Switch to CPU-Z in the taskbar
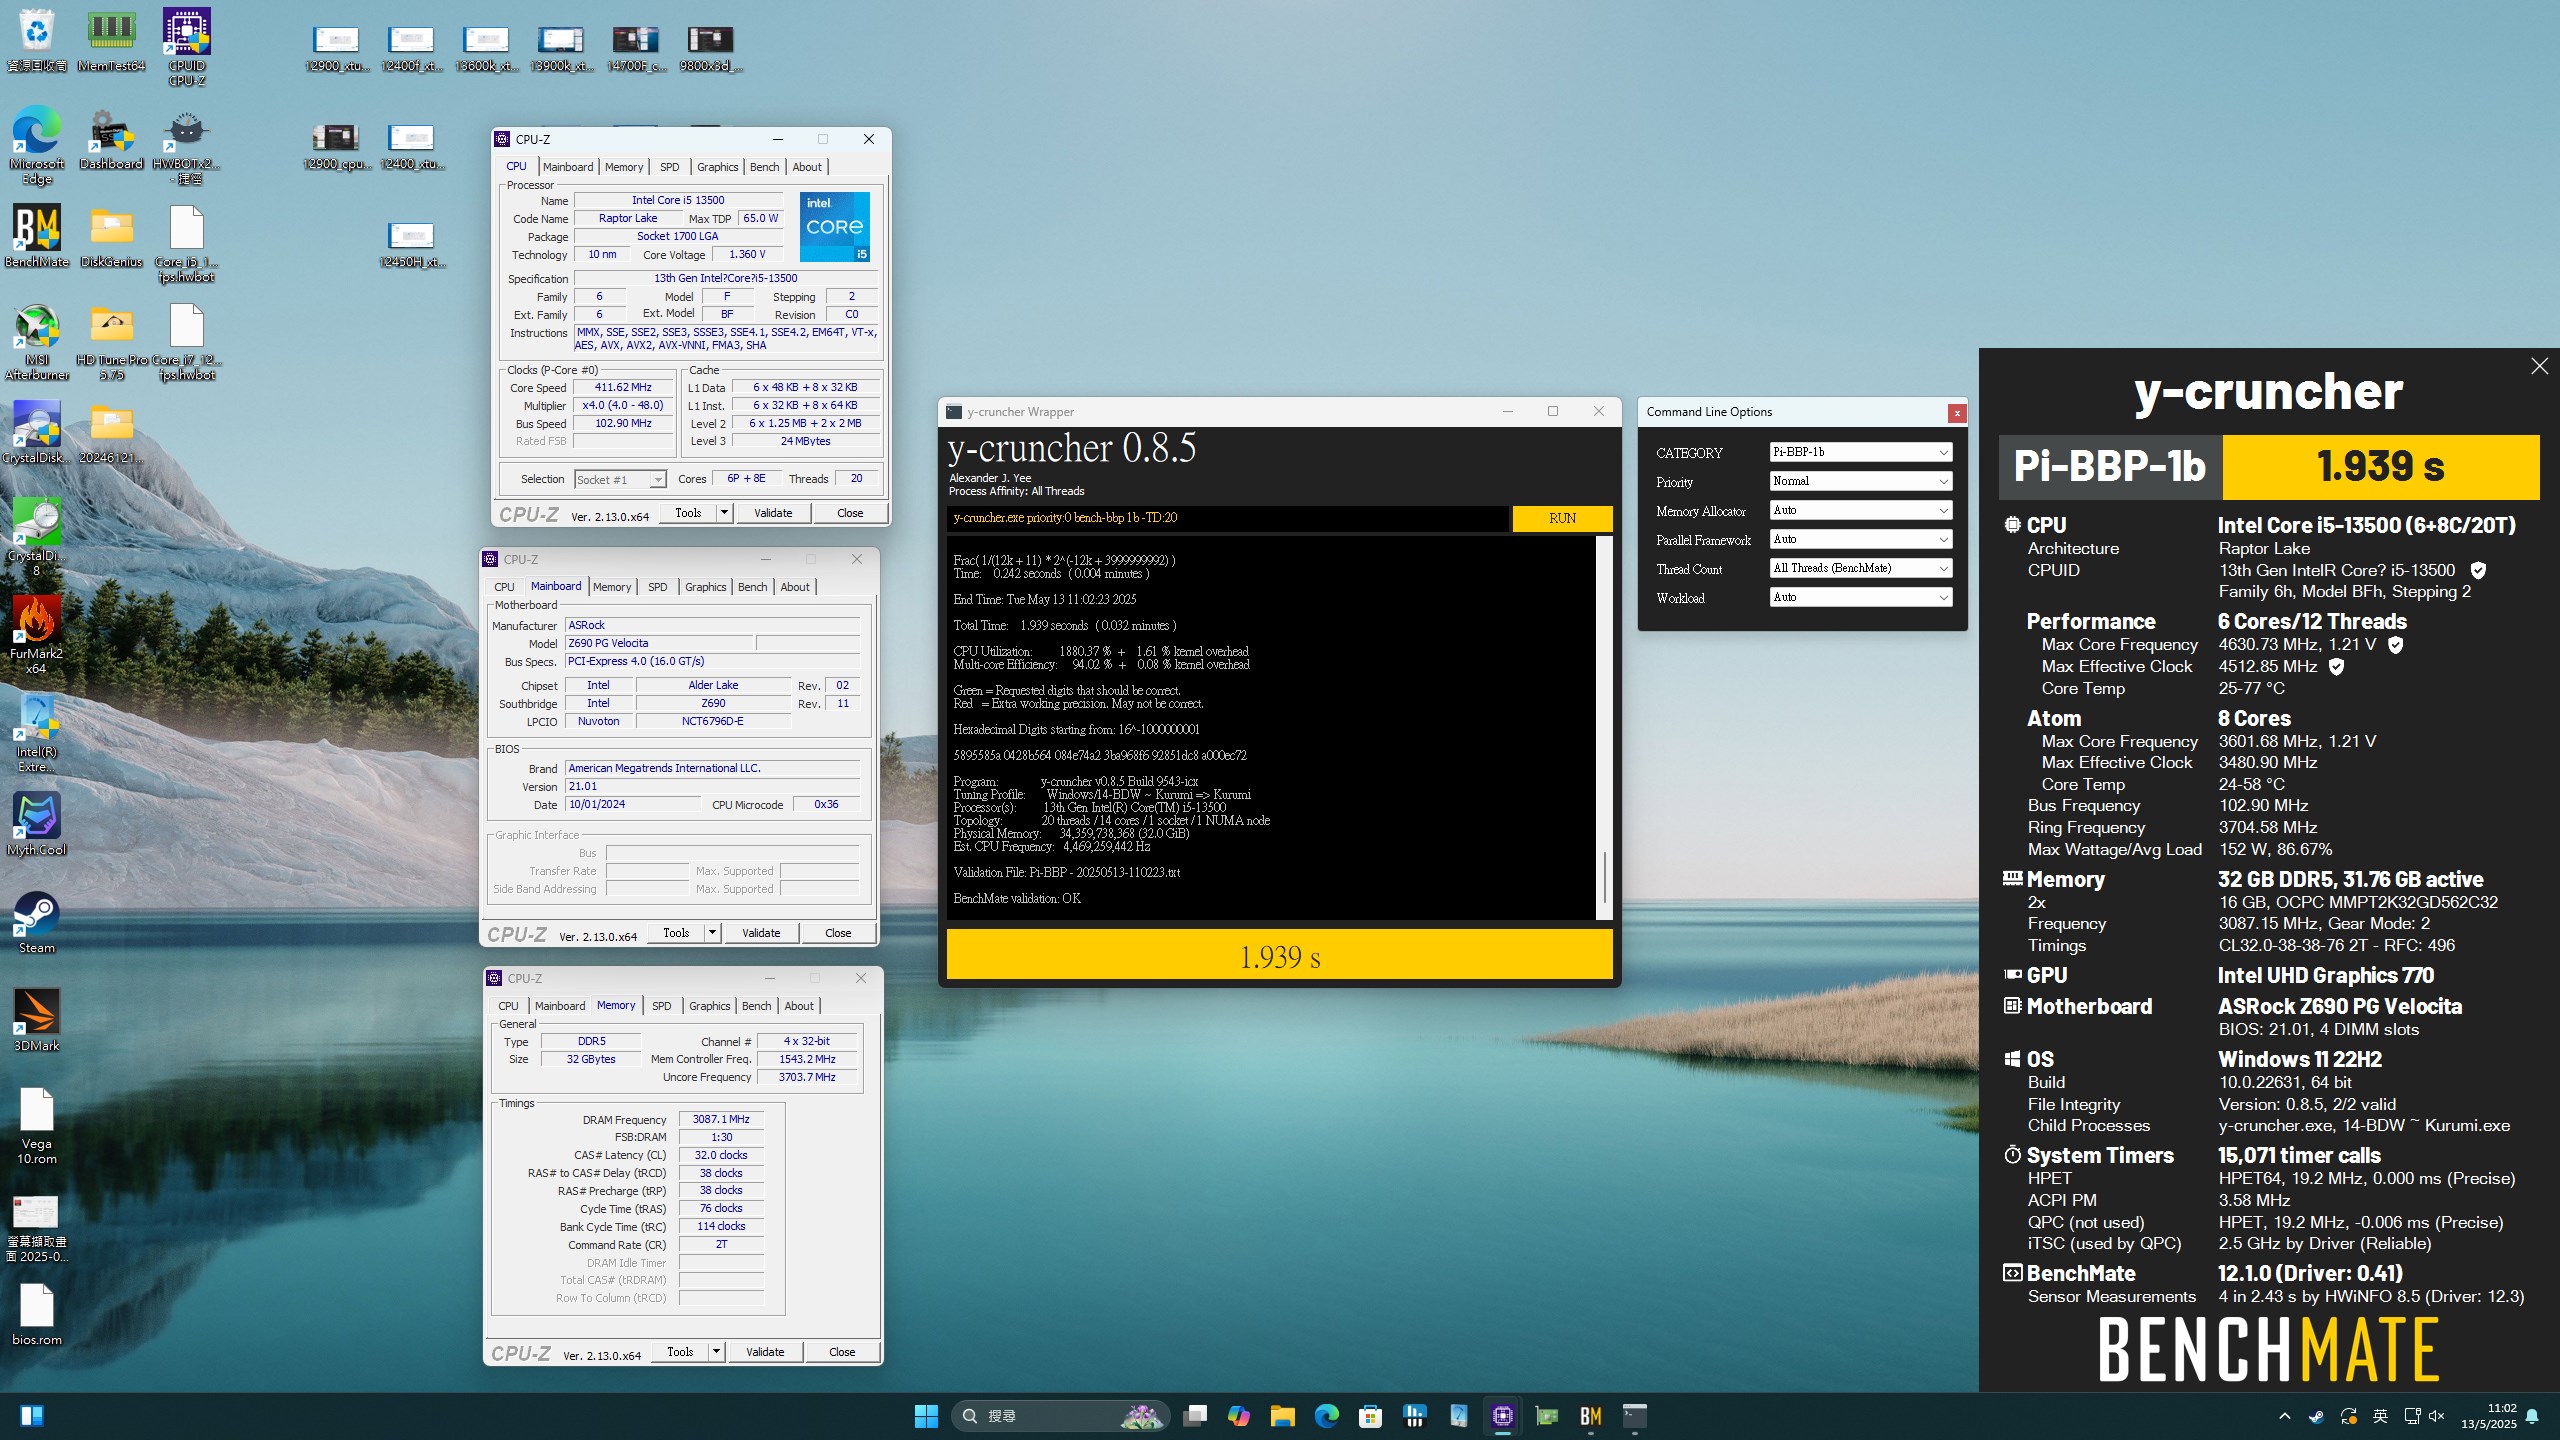The image size is (2560, 1440). tap(1503, 1416)
